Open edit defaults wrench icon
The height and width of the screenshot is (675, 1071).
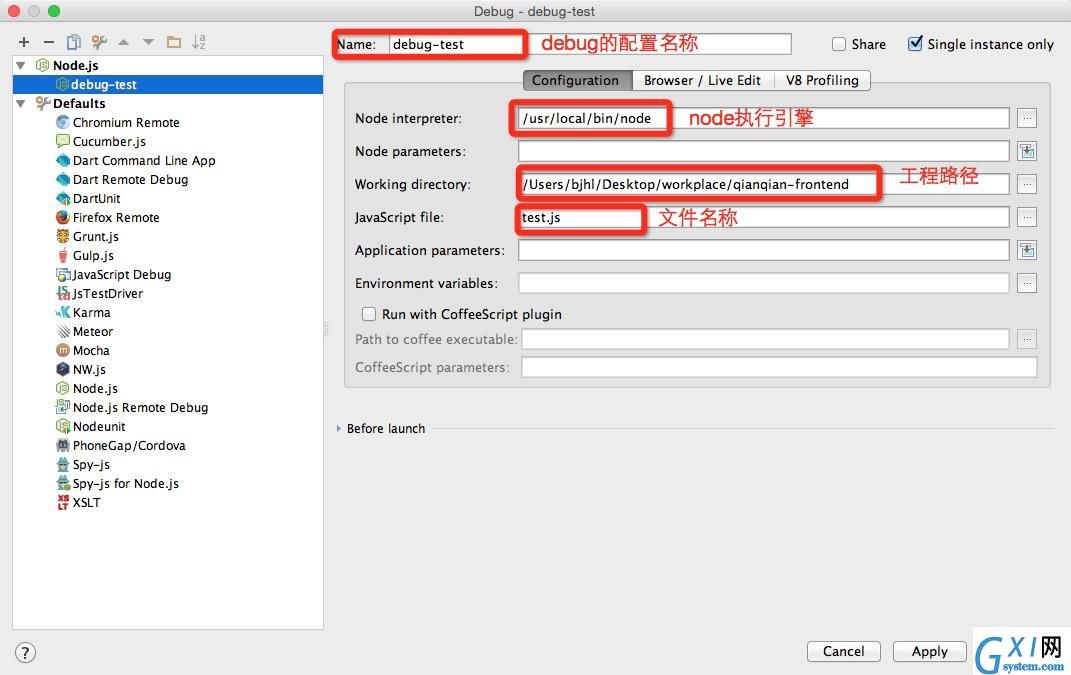pyautogui.click(x=99, y=42)
